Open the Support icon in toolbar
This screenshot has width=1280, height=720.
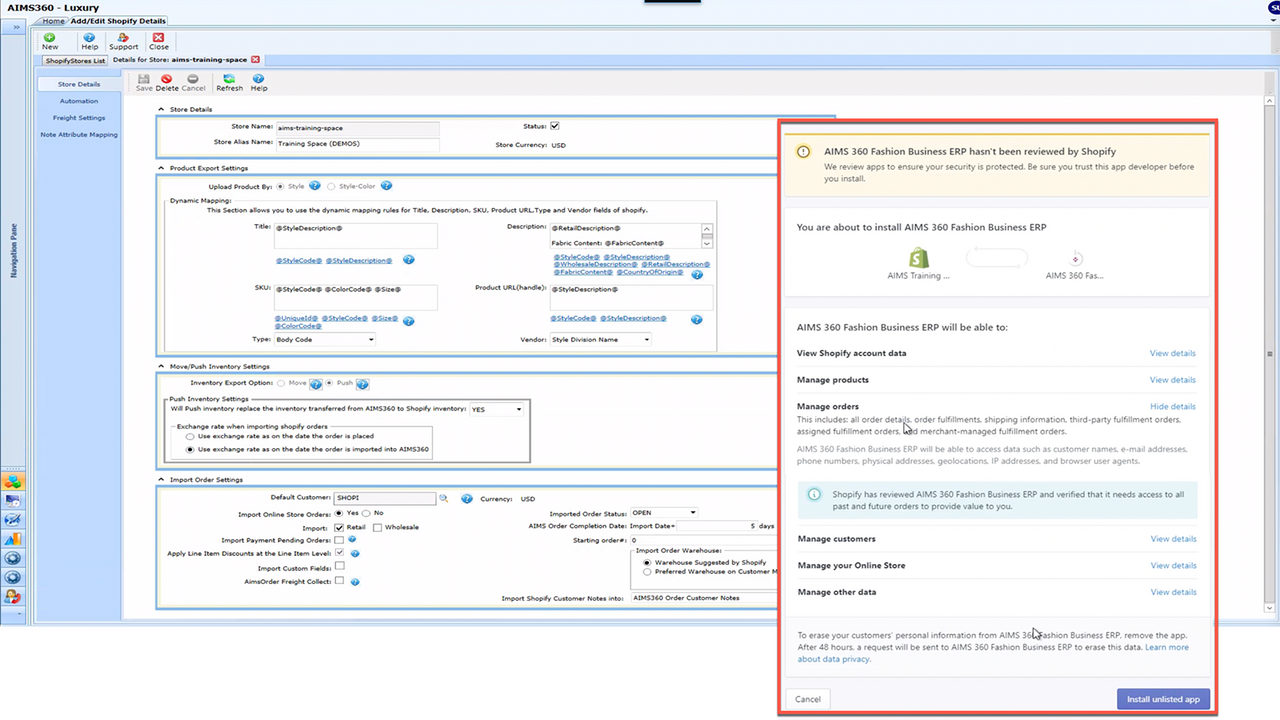[124, 41]
